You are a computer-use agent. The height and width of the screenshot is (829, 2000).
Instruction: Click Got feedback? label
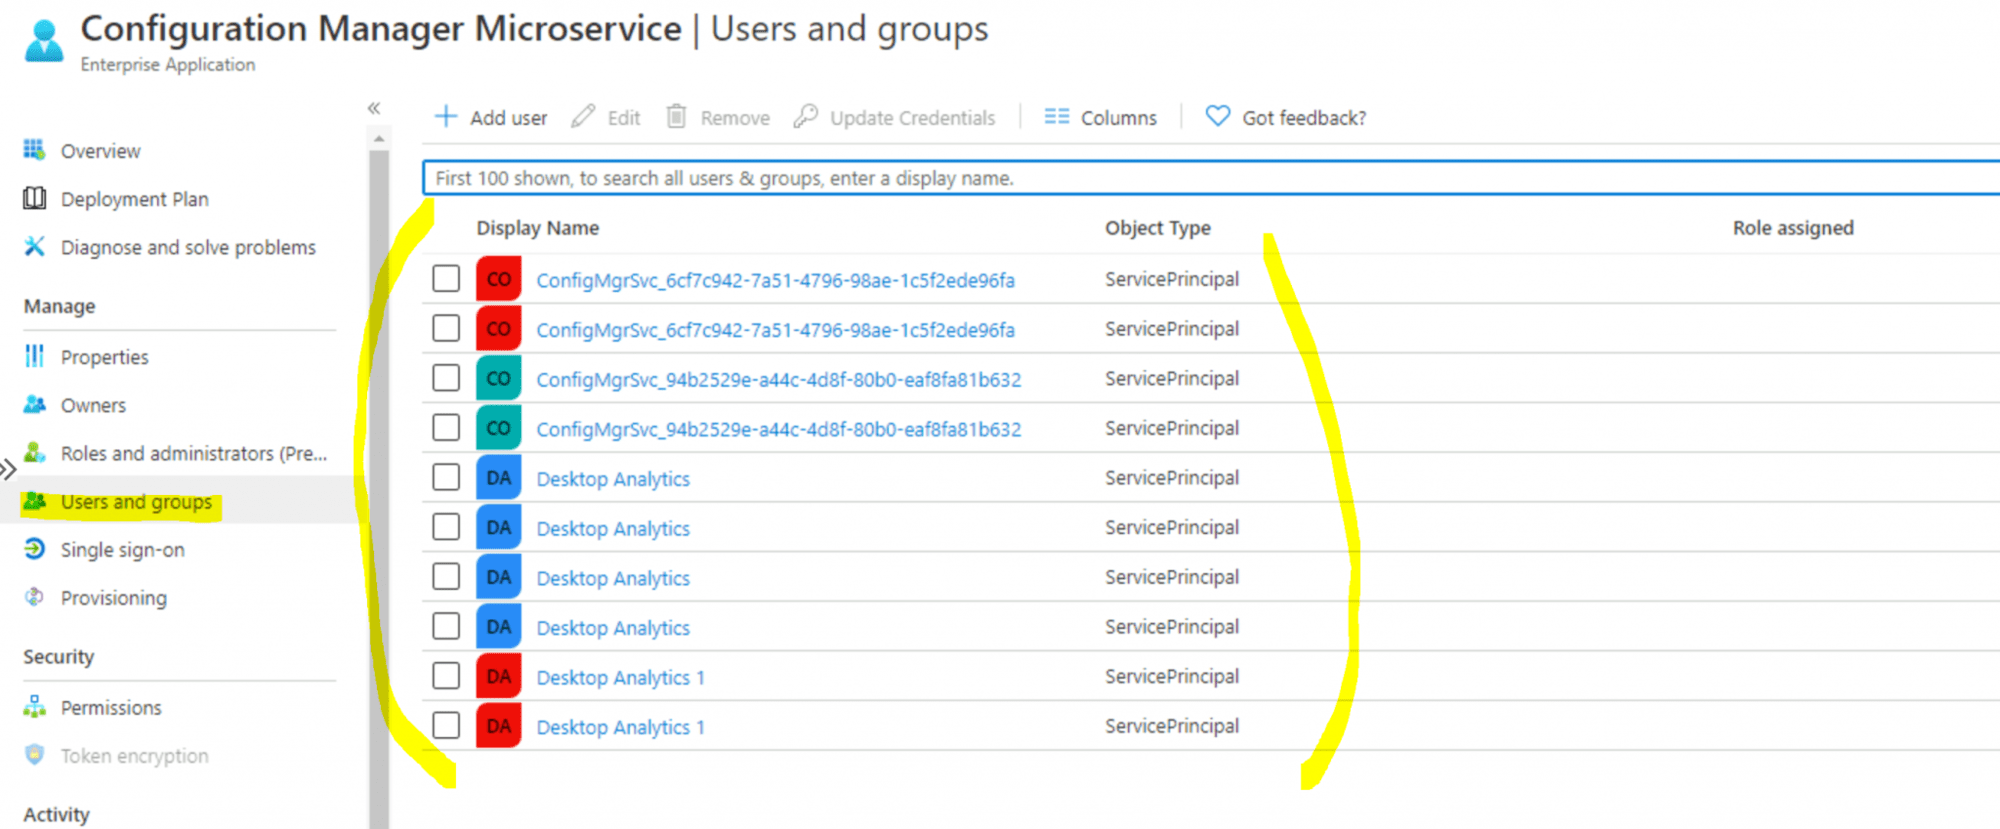pos(1304,118)
